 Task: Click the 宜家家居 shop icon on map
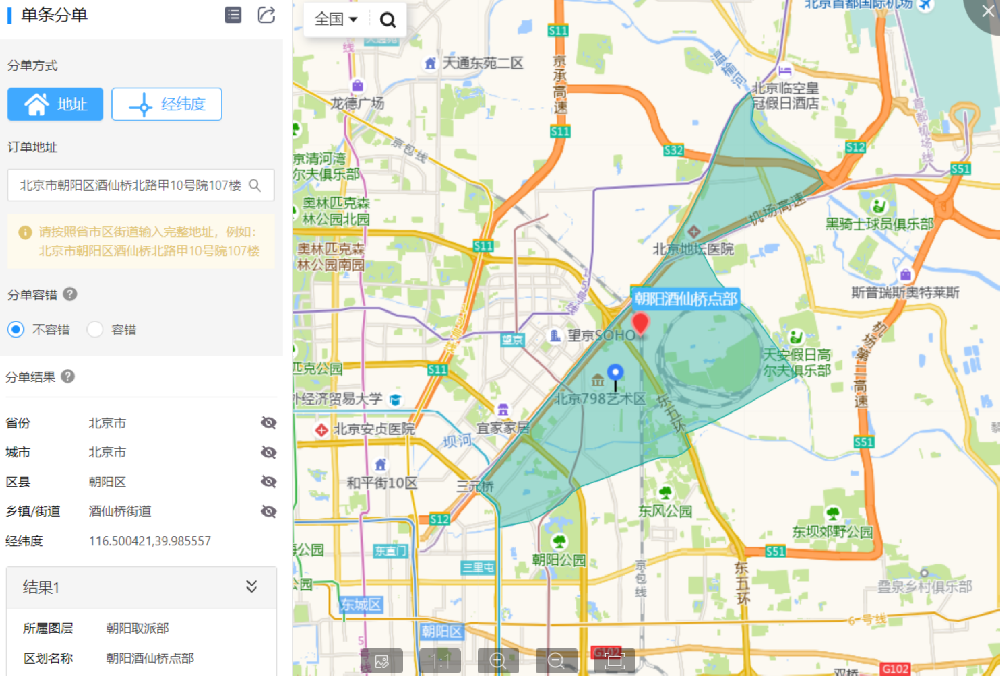[503, 409]
